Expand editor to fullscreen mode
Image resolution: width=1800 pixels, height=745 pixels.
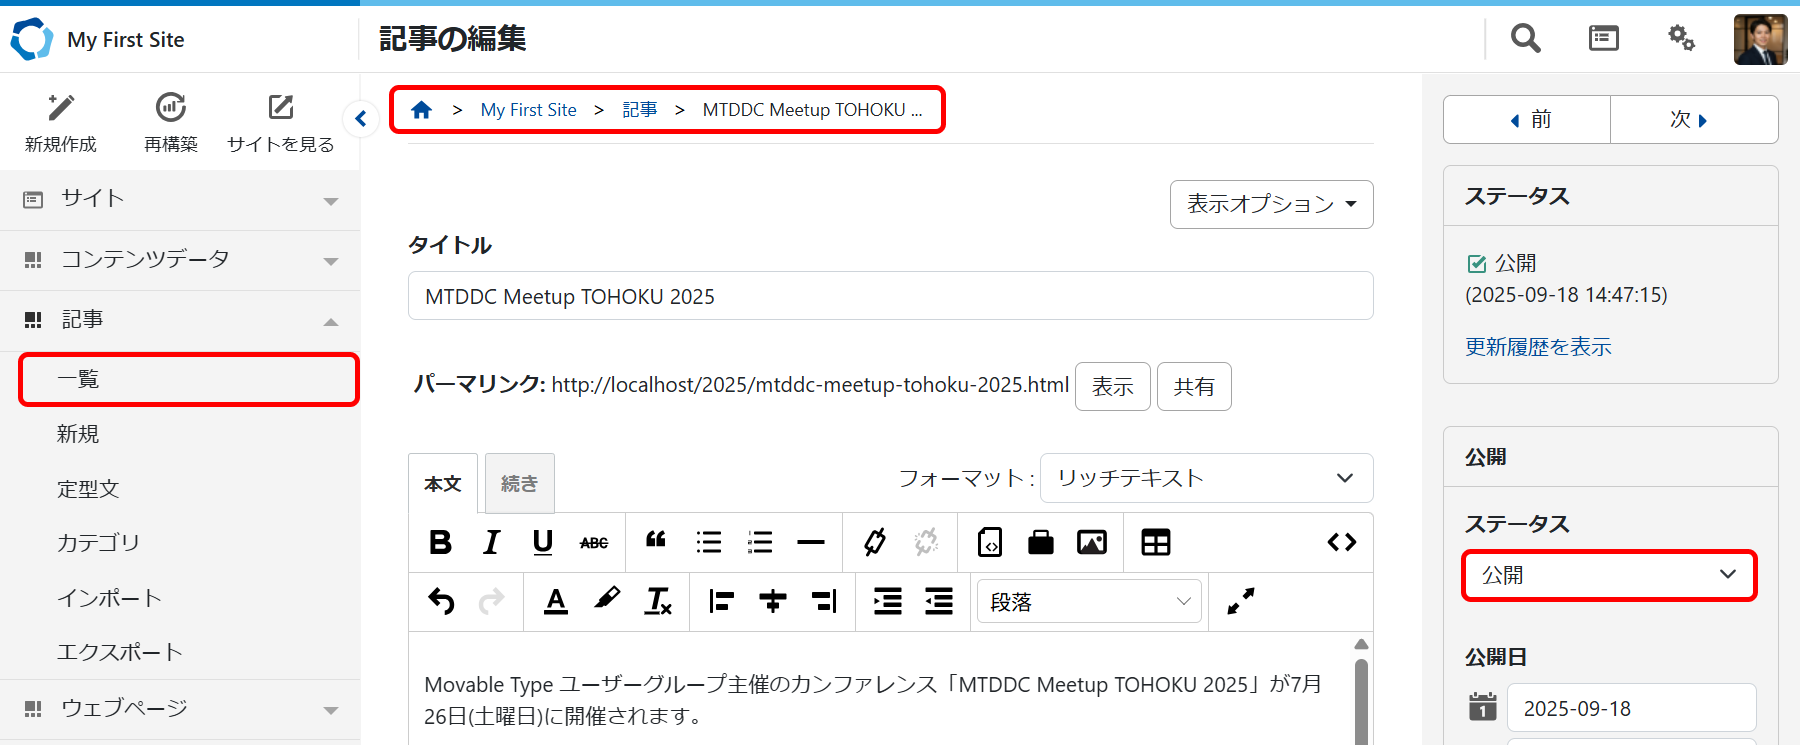(1240, 601)
